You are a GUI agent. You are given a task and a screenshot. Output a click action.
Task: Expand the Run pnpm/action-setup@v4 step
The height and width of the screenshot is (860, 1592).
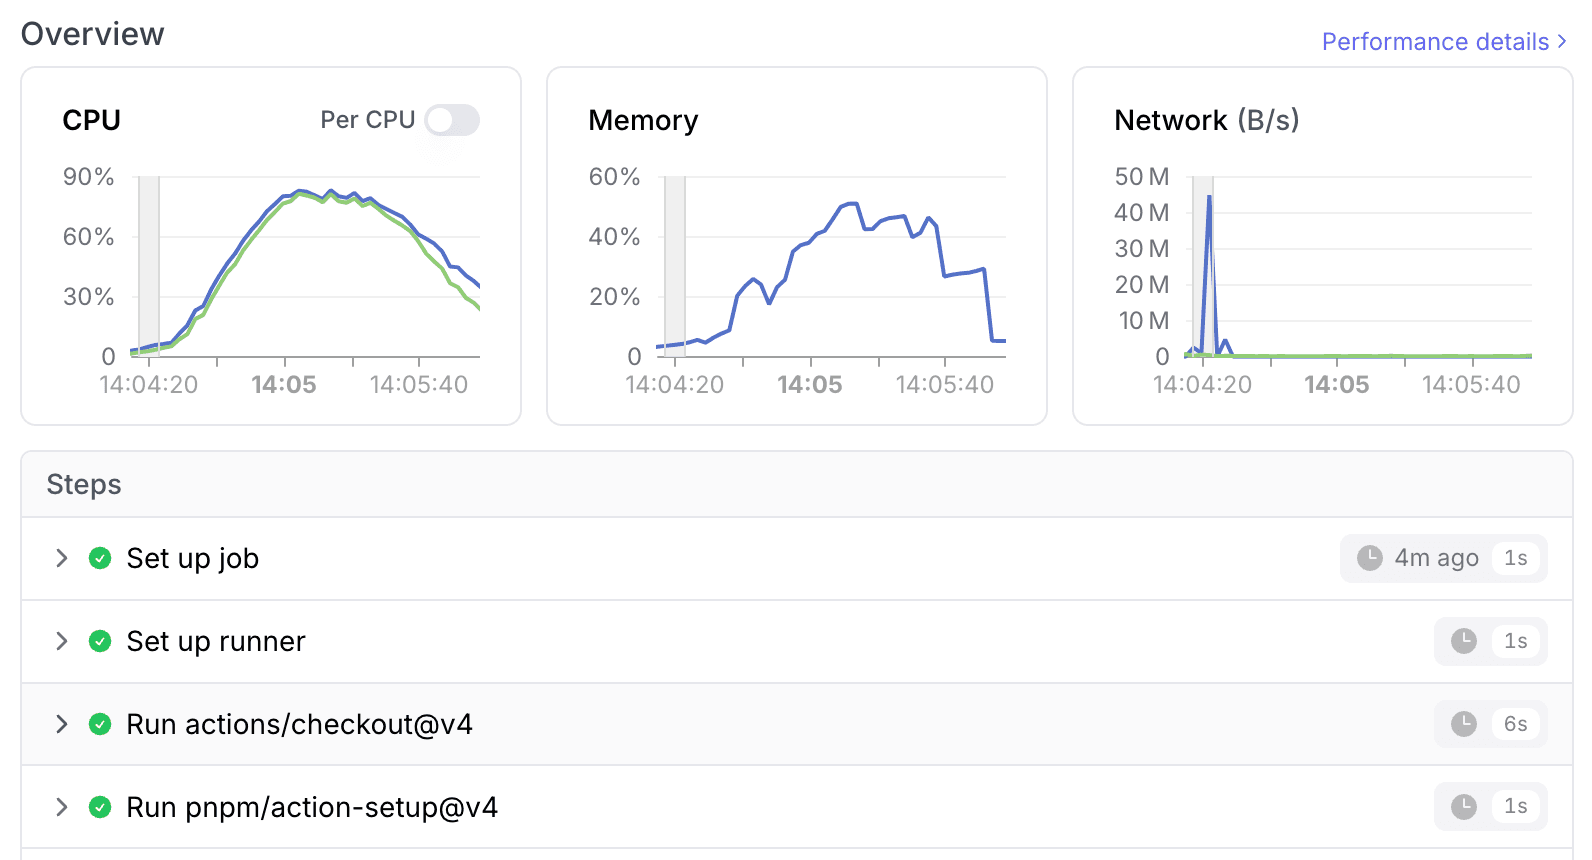(x=62, y=807)
